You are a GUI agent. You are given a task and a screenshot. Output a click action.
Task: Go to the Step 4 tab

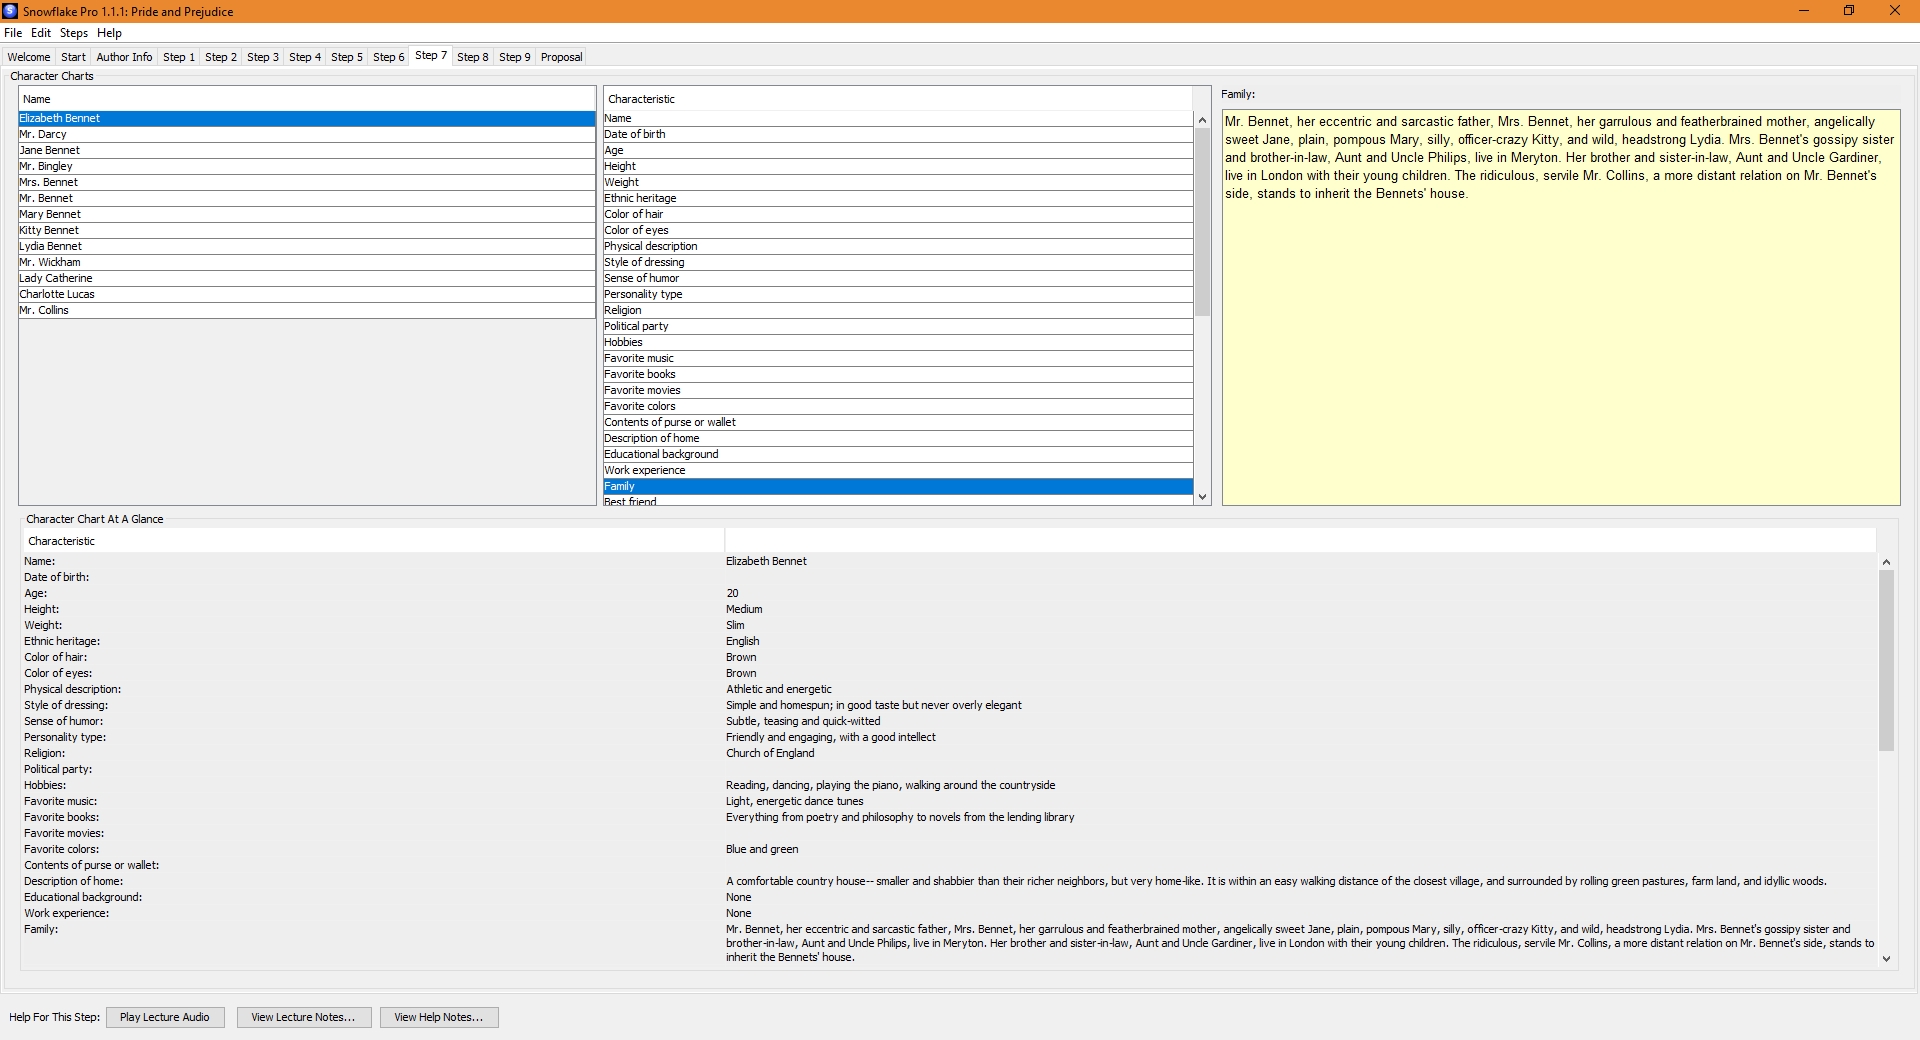305,57
